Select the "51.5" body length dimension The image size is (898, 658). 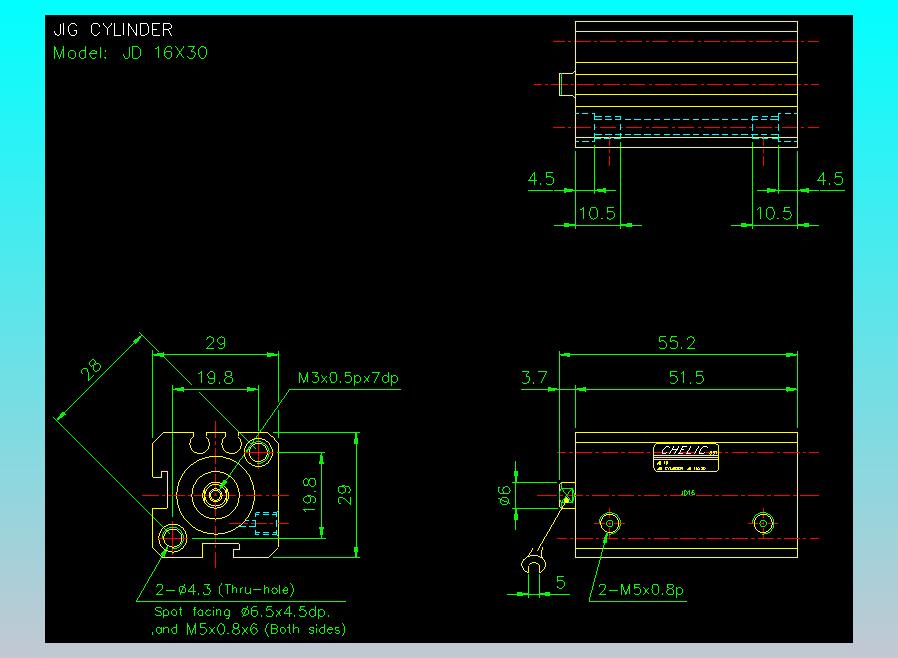pos(686,377)
